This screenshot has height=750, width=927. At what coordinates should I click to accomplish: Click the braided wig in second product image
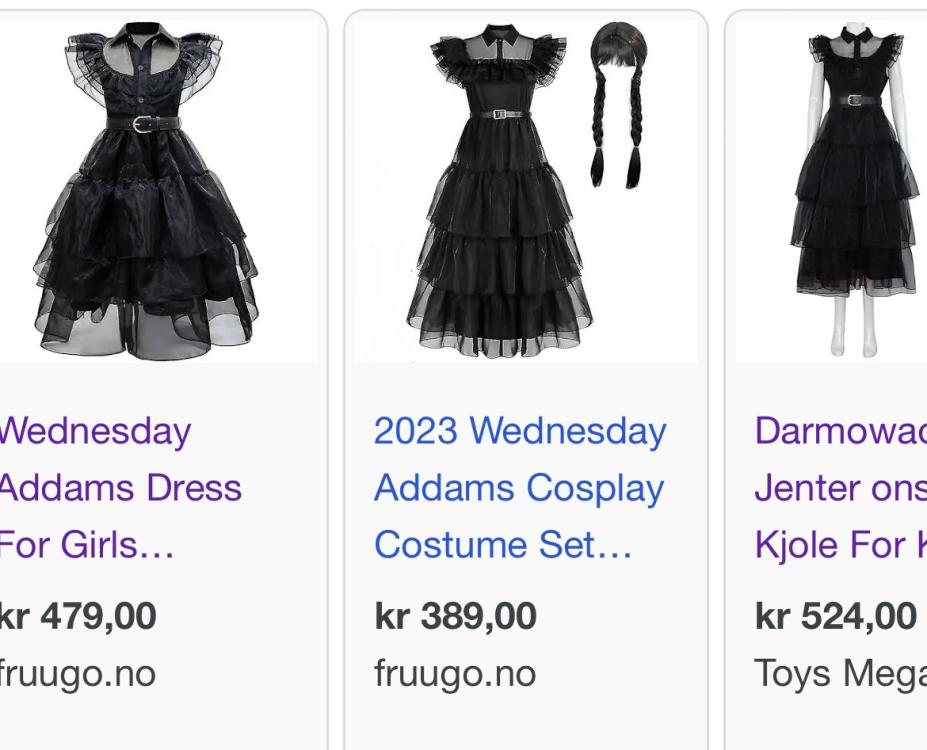point(617,105)
